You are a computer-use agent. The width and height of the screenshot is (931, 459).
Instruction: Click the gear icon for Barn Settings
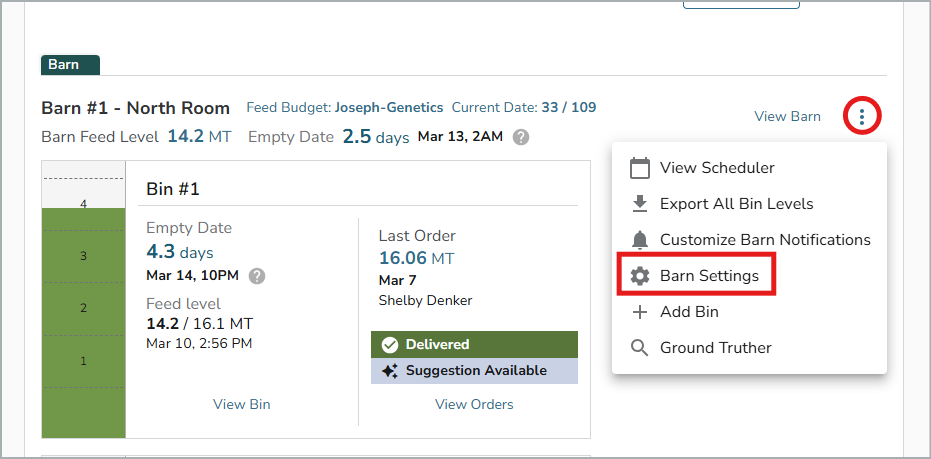pyautogui.click(x=640, y=276)
